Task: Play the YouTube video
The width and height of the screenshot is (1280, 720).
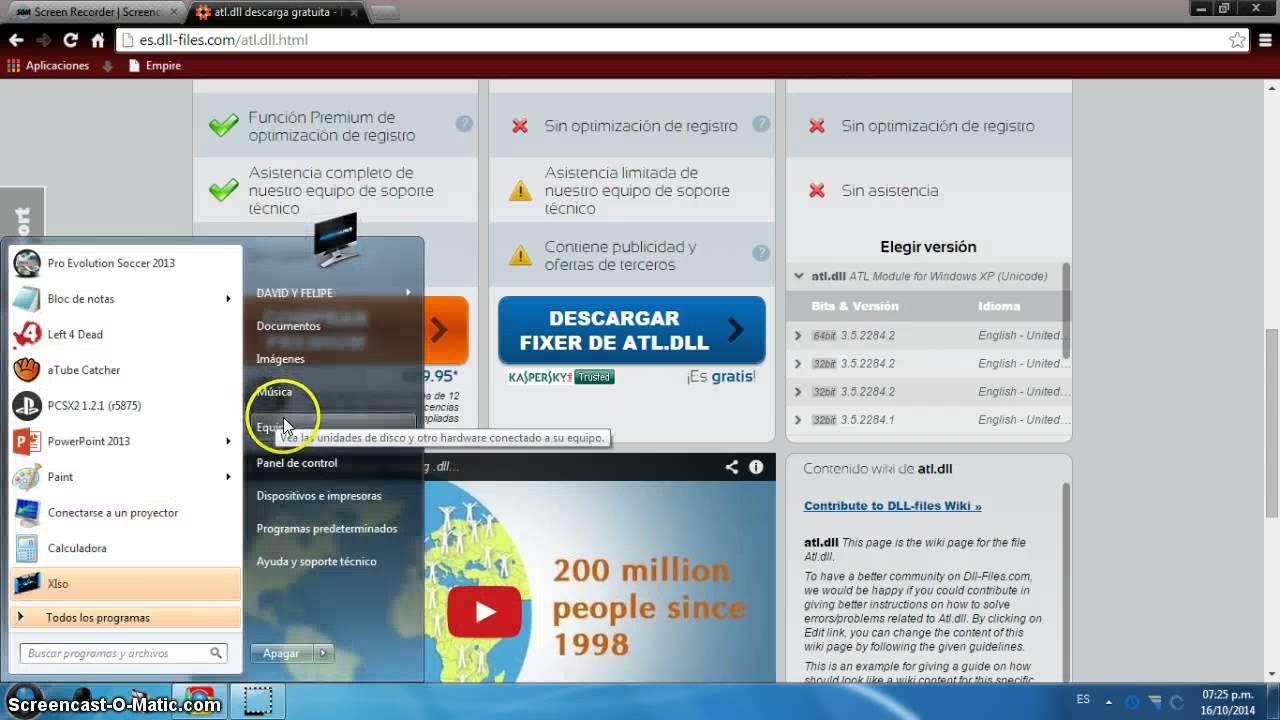Action: (x=485, y=611)
